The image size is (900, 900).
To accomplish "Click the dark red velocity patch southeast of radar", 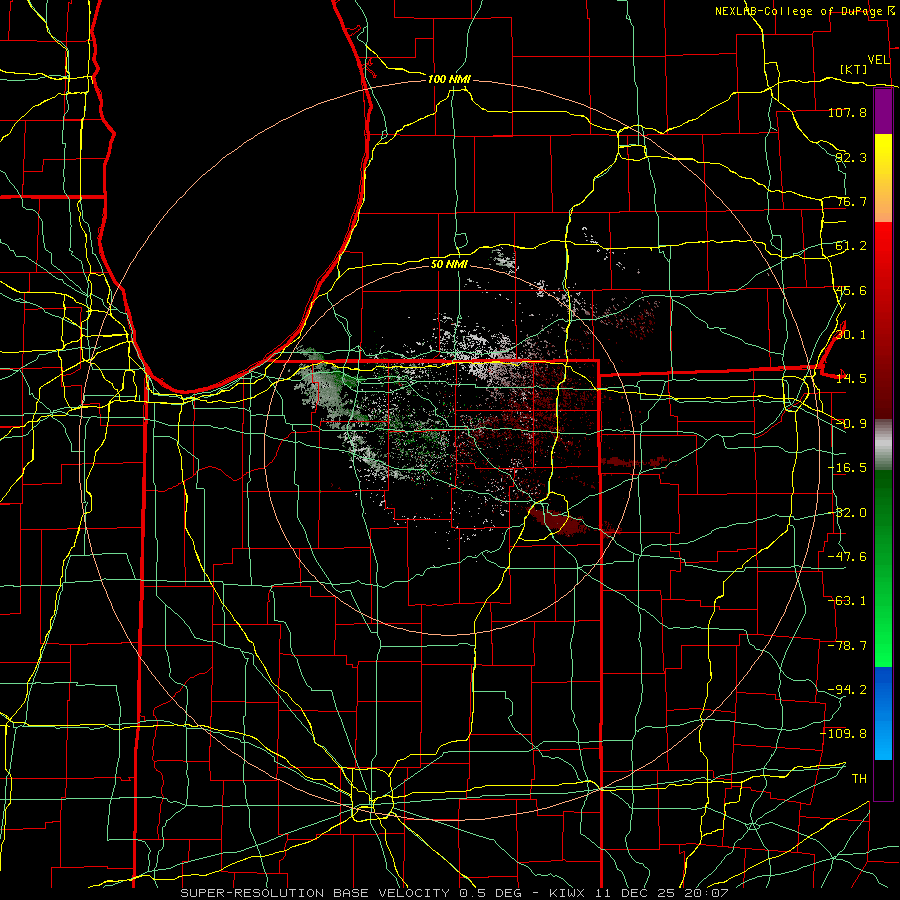I will click(556, 521).
